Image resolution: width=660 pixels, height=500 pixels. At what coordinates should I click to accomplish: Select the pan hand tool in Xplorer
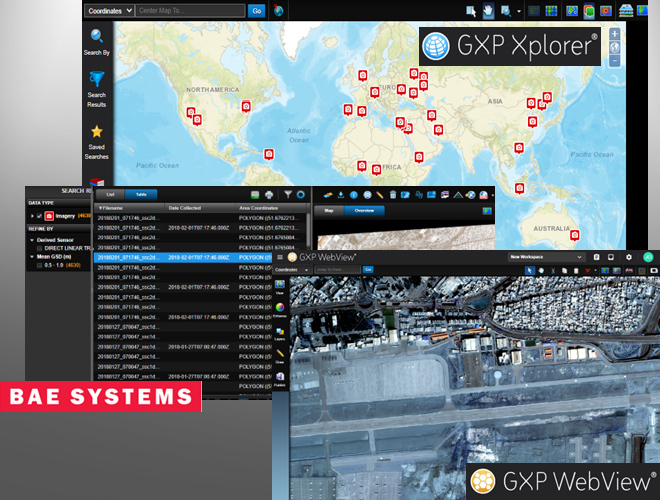(x=488, y=11)
